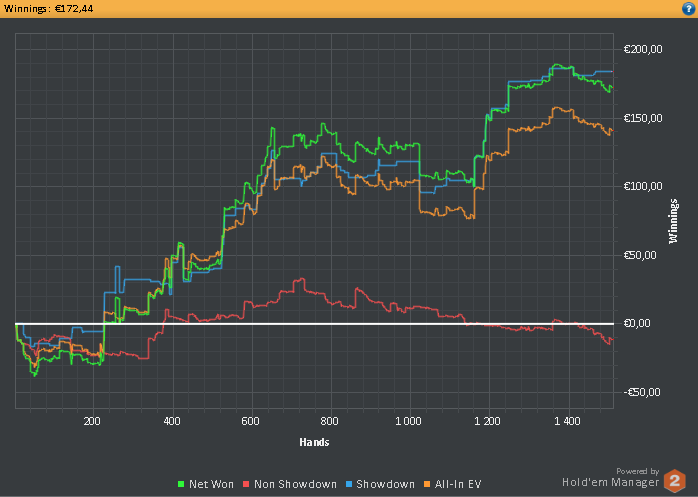Click the blue help question mark icon
This screenshot has width=698, height=497.
[x=688, y=8]
